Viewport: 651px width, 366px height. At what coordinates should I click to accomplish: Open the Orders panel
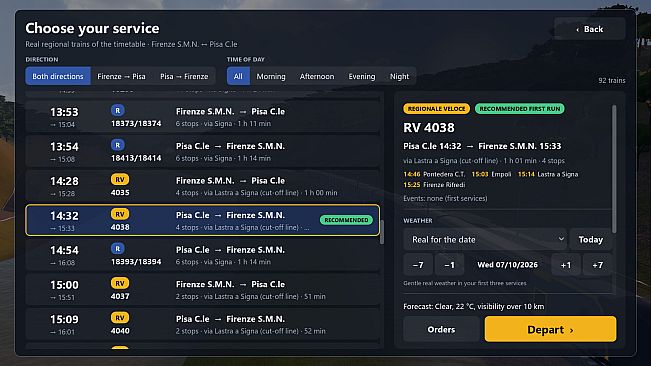point(441,329)
